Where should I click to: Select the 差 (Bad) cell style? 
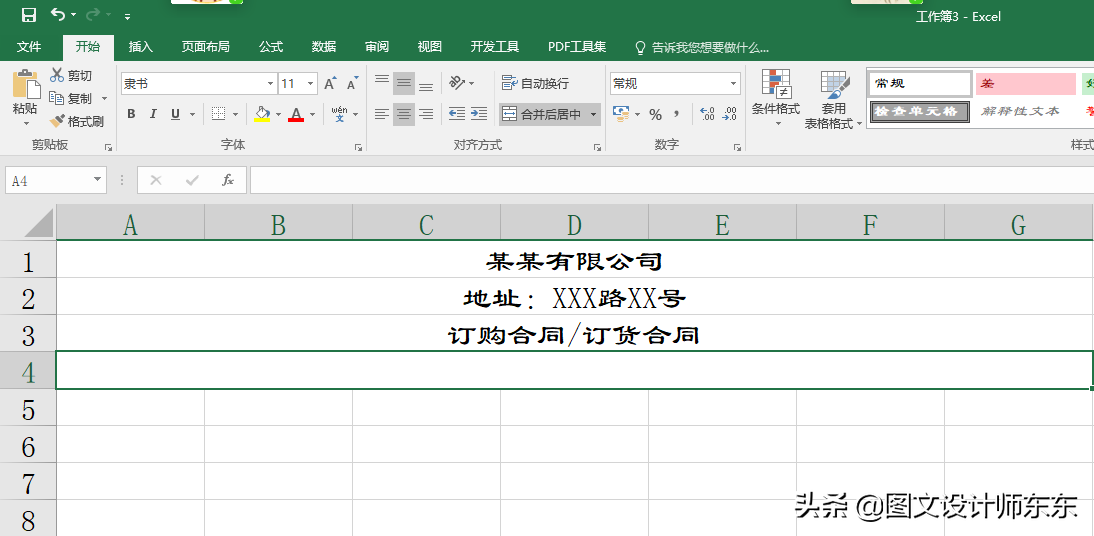pos(1026,84)
